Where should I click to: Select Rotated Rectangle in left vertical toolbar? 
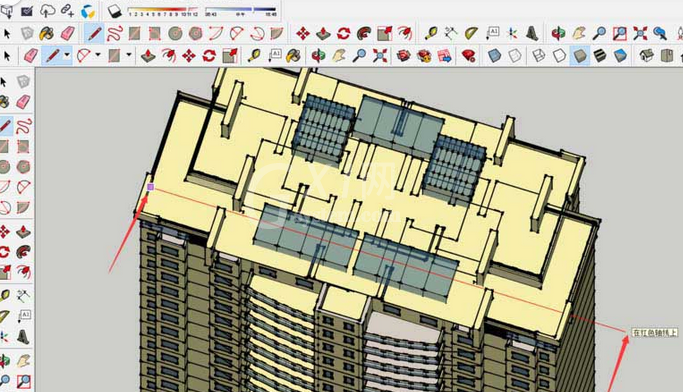[24, 146]
